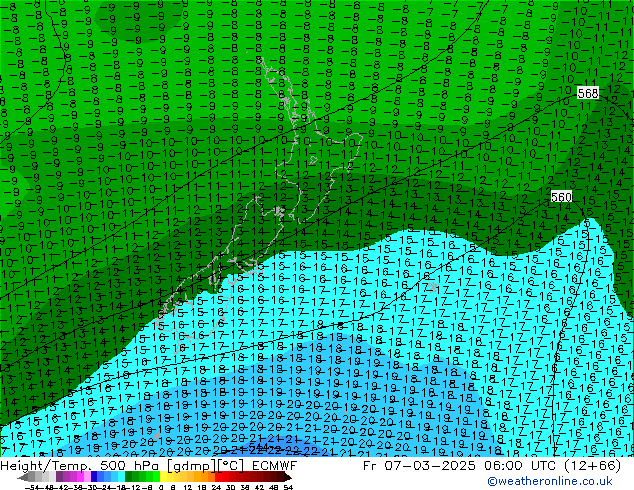Pick the bright green legend color segment
Viewport: 634px width, 490px height.
pyautogui.click(x=156, y=478)
